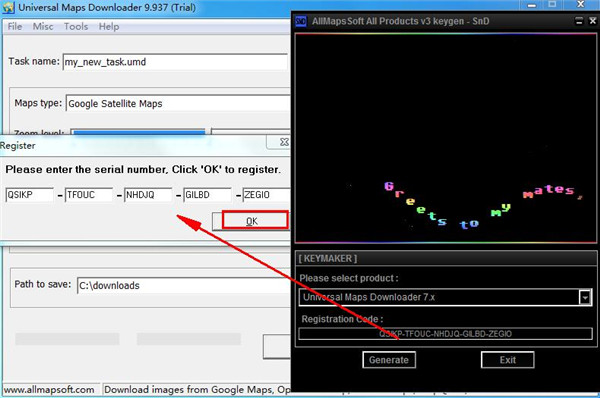Screen dimensions: 600x398
Task: Click the SnD icon in keygen title bar
Action: 301,21
